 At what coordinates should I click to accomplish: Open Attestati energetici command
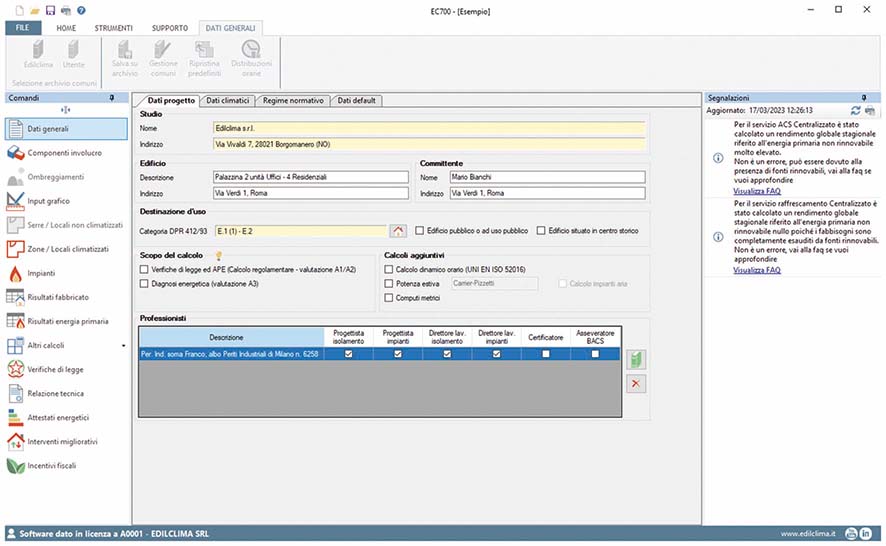tap(67, 418)
